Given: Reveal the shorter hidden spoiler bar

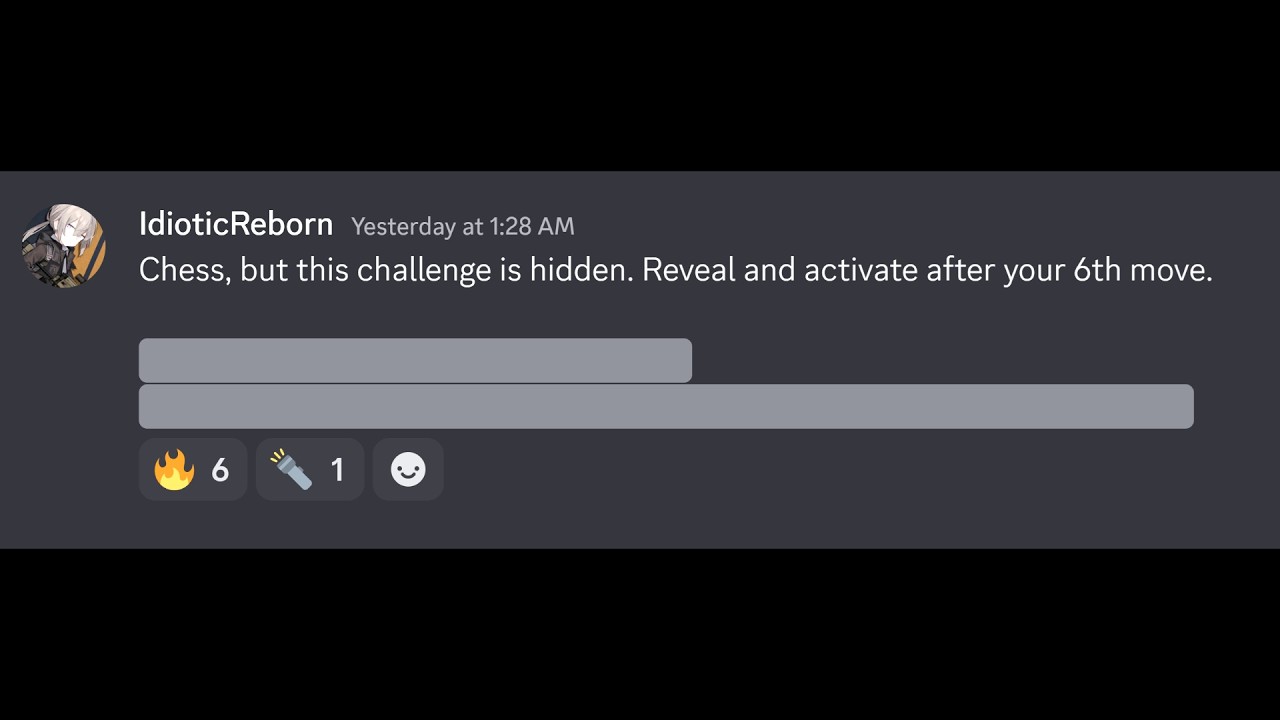Looking at the screenshot, I should pyautogui.click(x=415, y=360).
